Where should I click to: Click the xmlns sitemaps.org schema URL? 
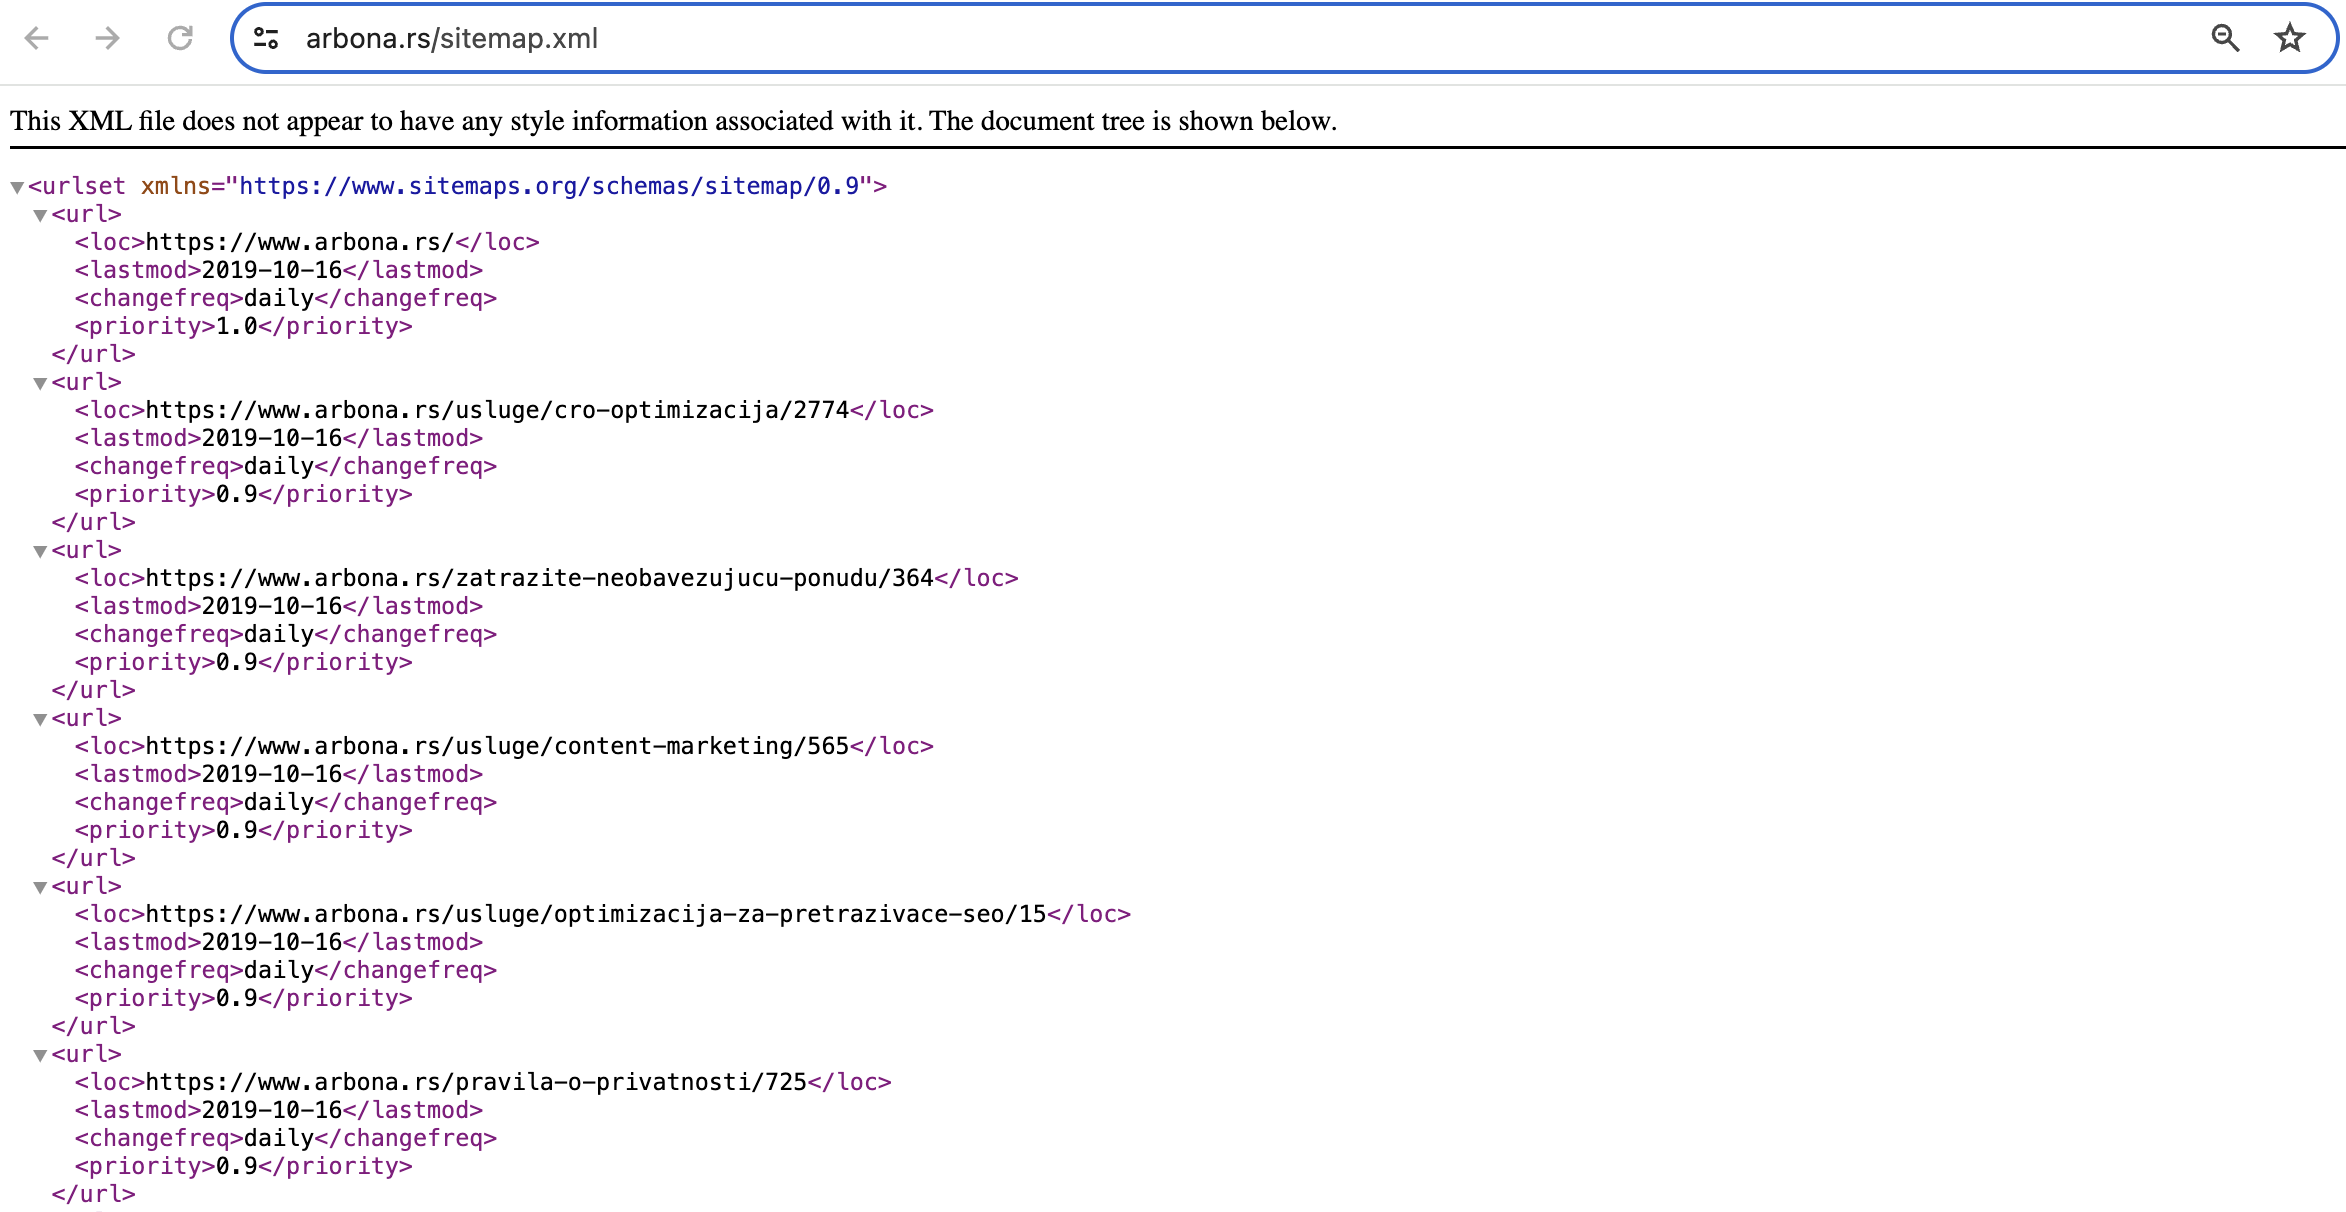[x=549, y=186]
